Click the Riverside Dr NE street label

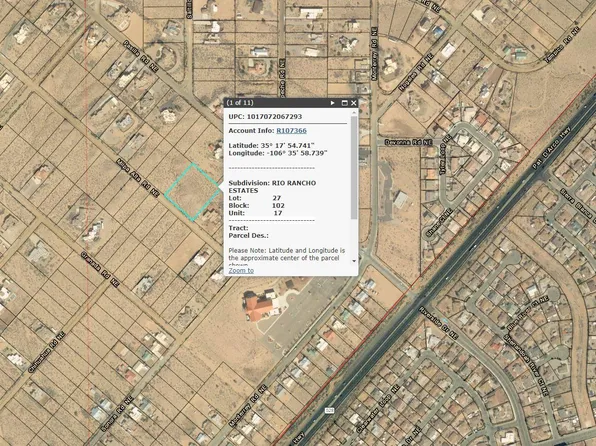438,322
